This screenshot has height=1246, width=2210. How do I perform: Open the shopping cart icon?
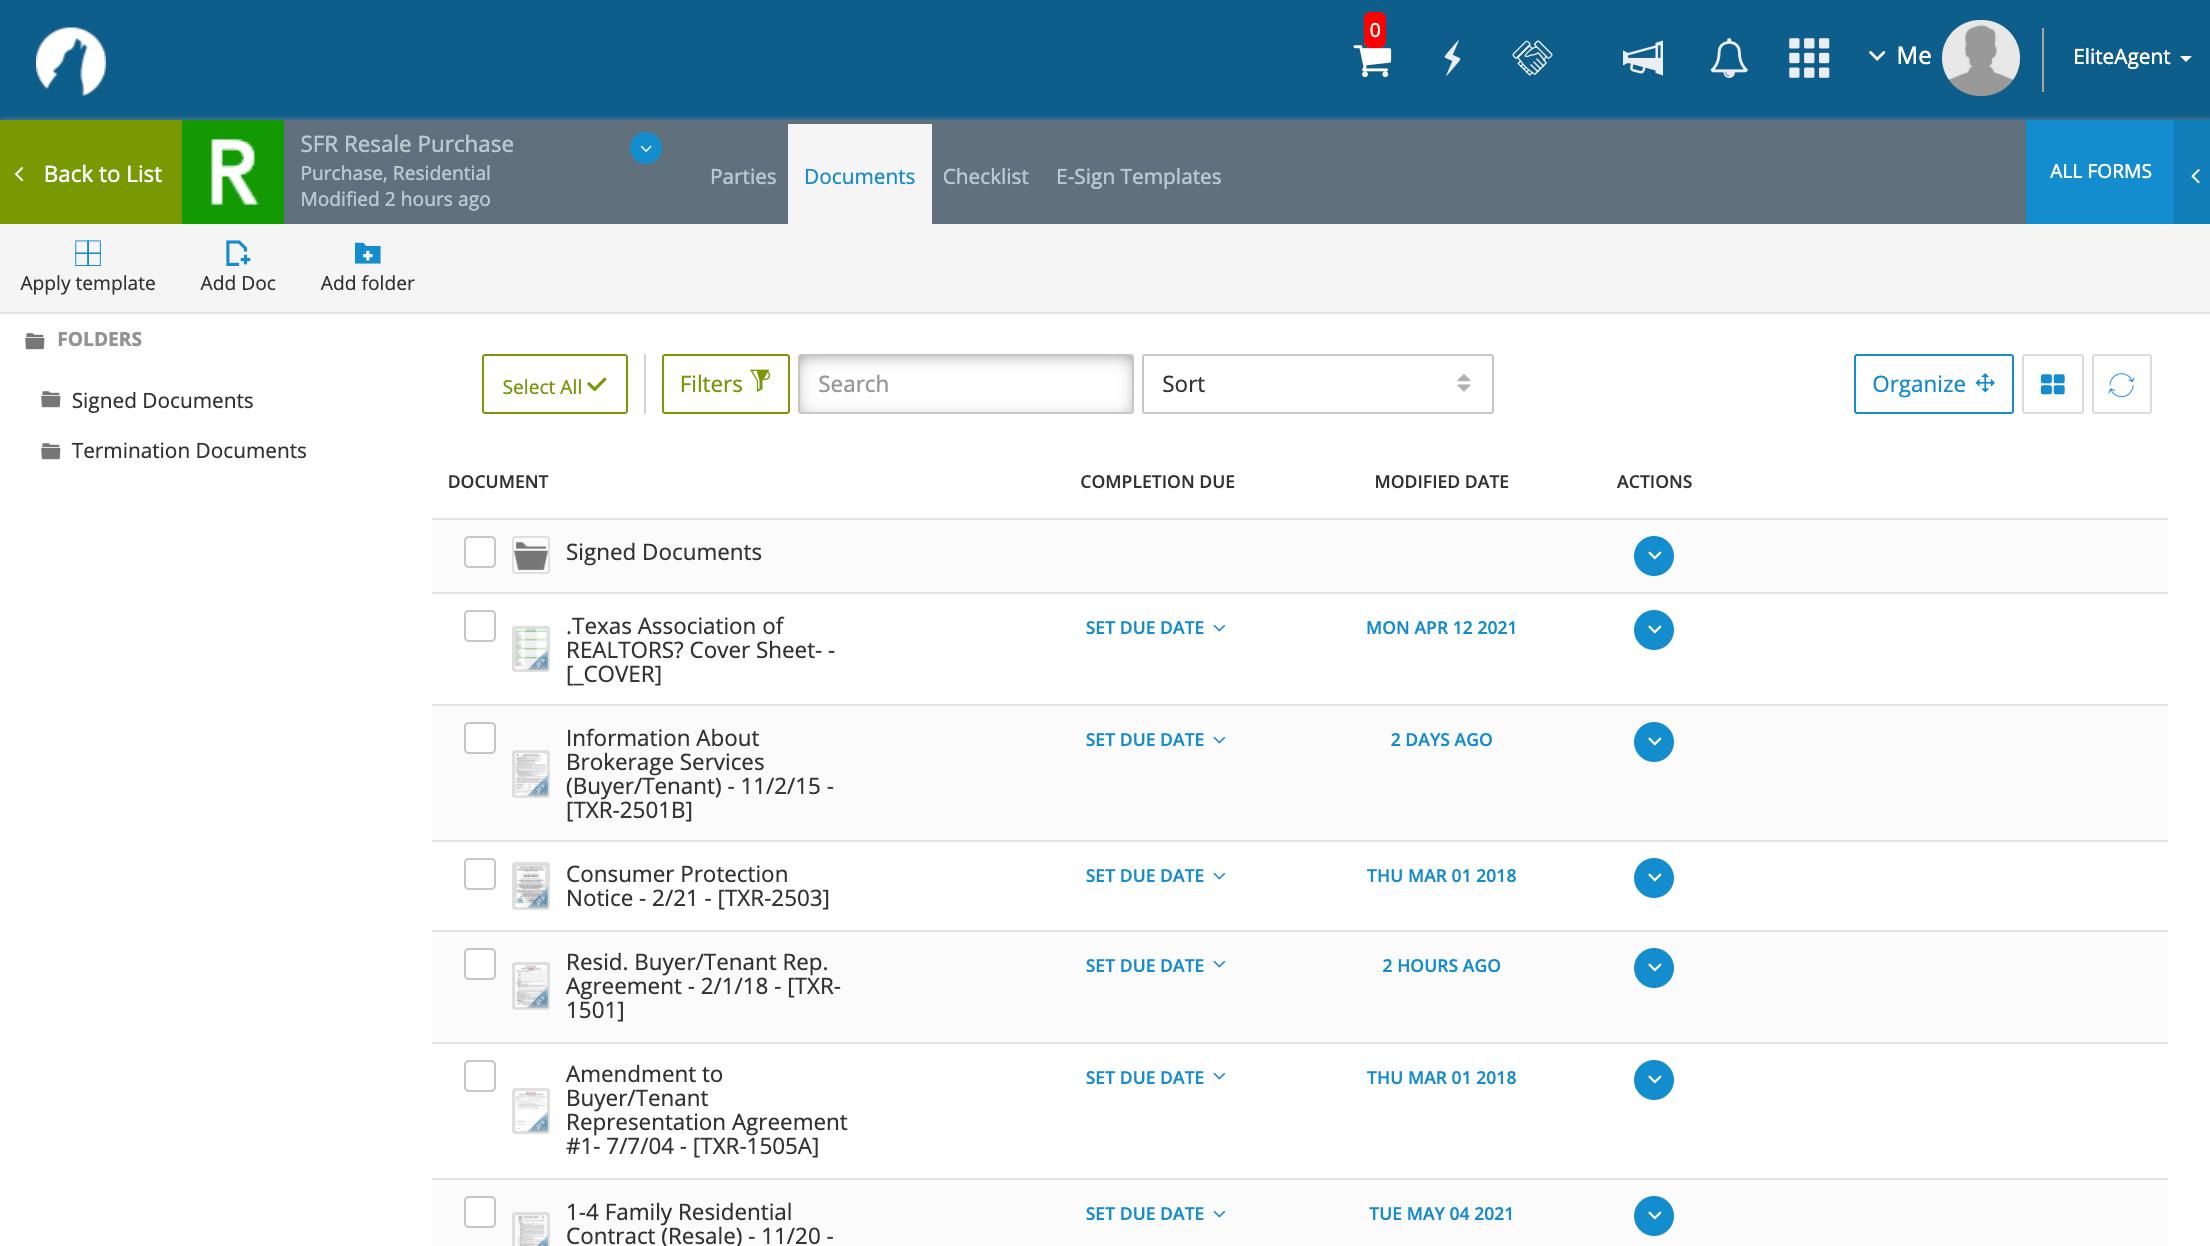tap(1372, 59)
